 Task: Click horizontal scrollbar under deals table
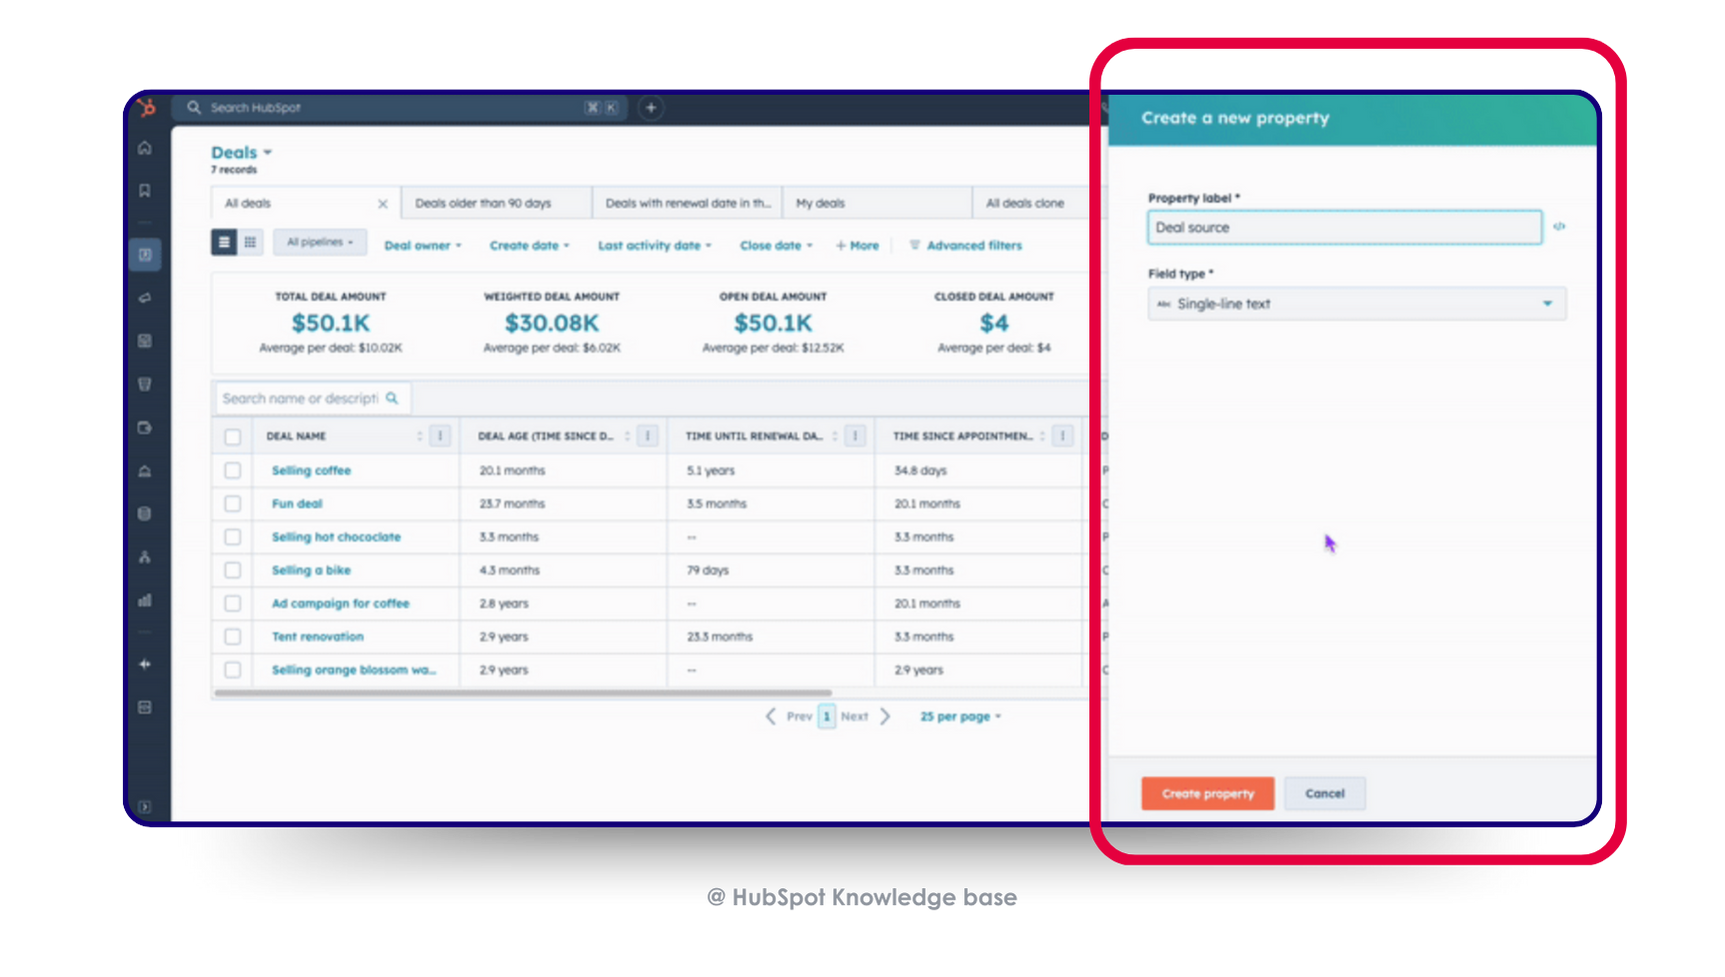point(523,692)
